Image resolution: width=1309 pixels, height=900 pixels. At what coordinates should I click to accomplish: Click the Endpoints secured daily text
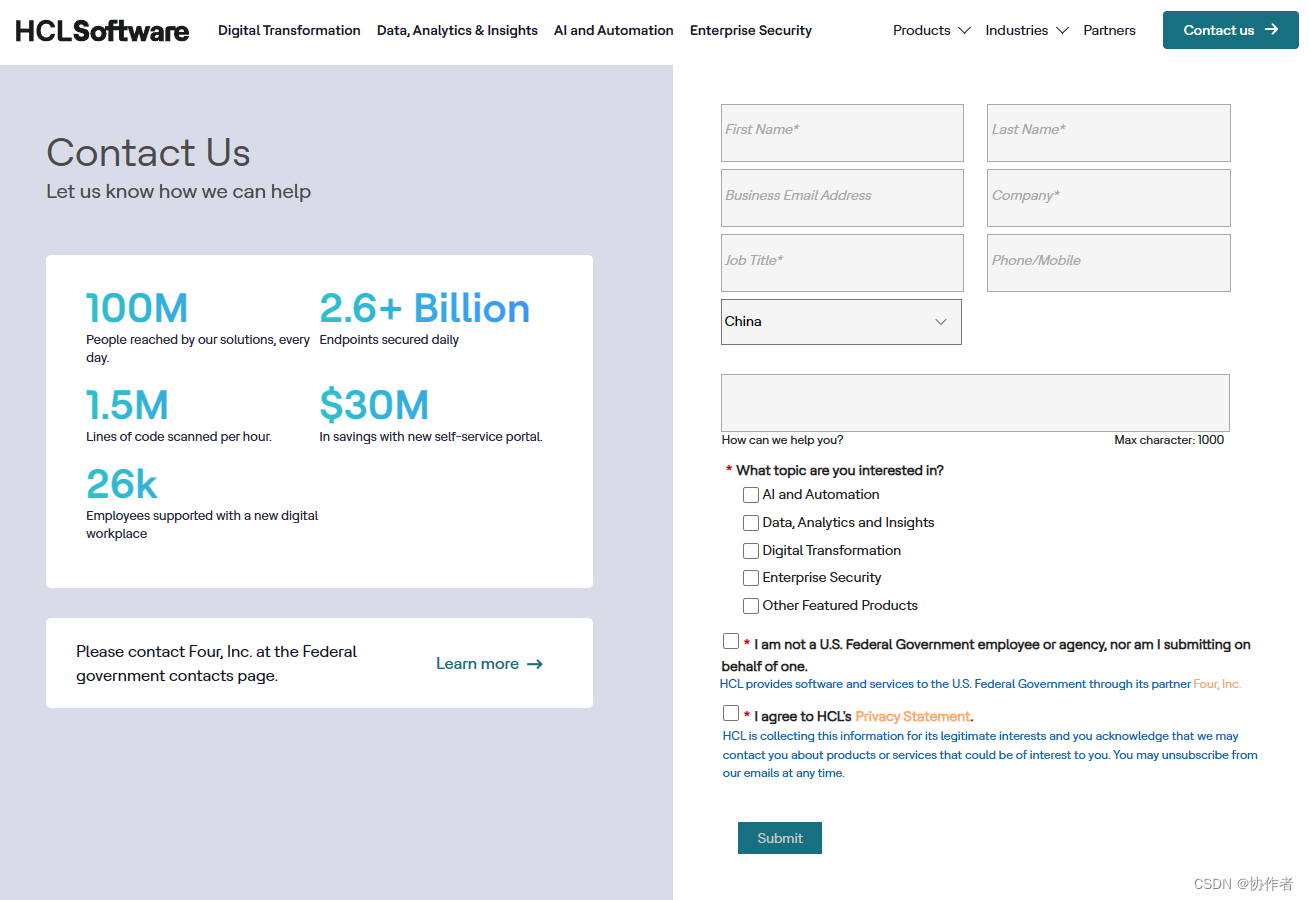(x=389, y=340)
